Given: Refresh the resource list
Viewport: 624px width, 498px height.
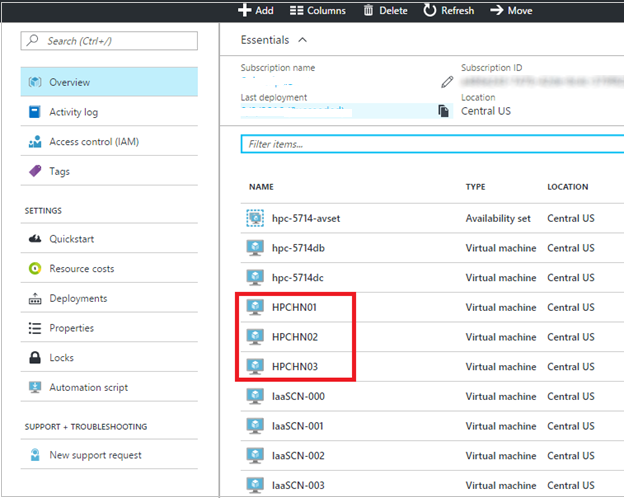Looking at the screenshot, I should point(448,11).
